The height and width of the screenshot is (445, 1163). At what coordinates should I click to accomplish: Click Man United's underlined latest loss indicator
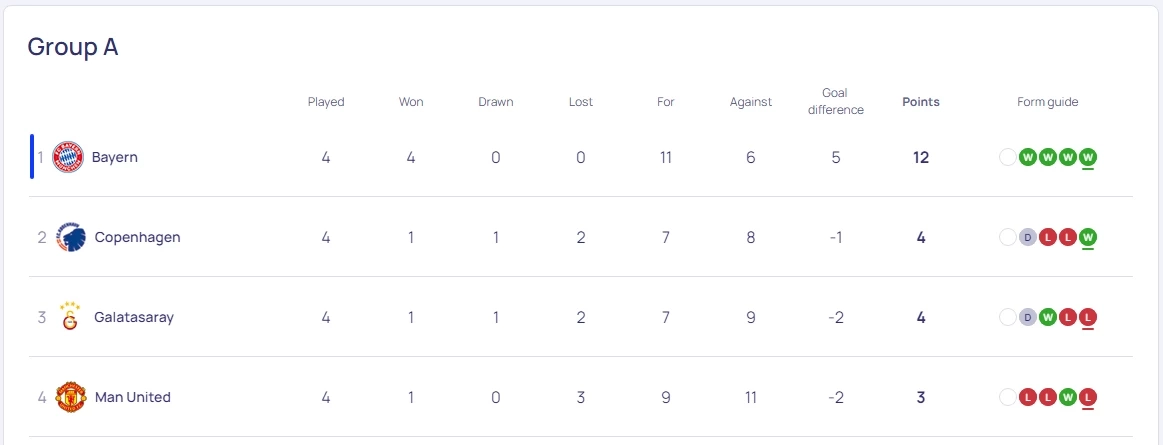click(1088, 397)
